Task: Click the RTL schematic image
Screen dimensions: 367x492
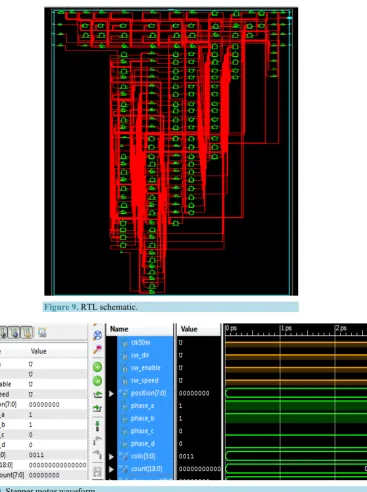Action: (171, 151)
